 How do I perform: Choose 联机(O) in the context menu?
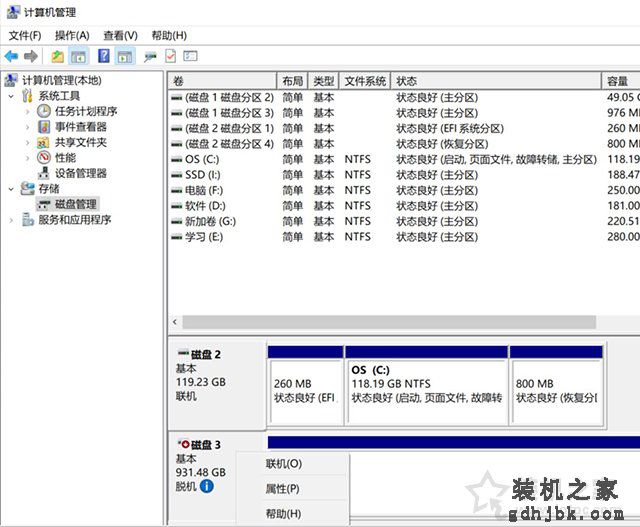click(x=284, y=464)
